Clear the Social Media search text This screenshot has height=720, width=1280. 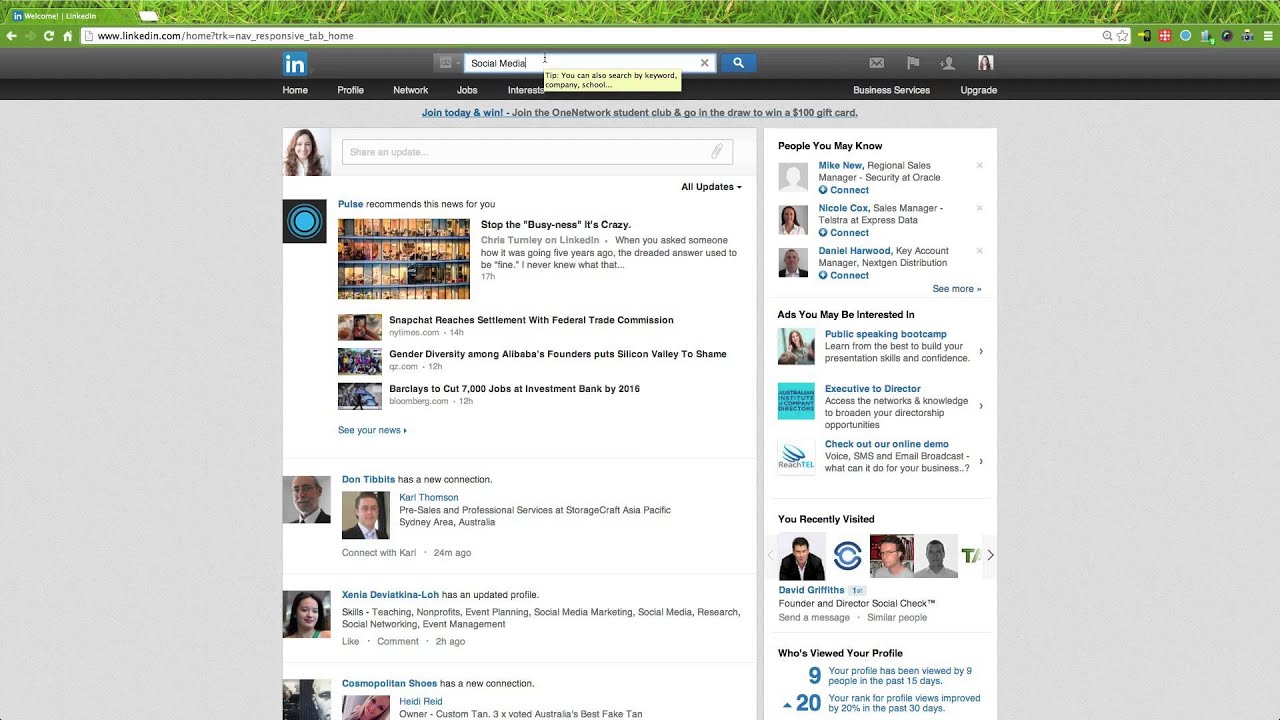click(704, 63)
